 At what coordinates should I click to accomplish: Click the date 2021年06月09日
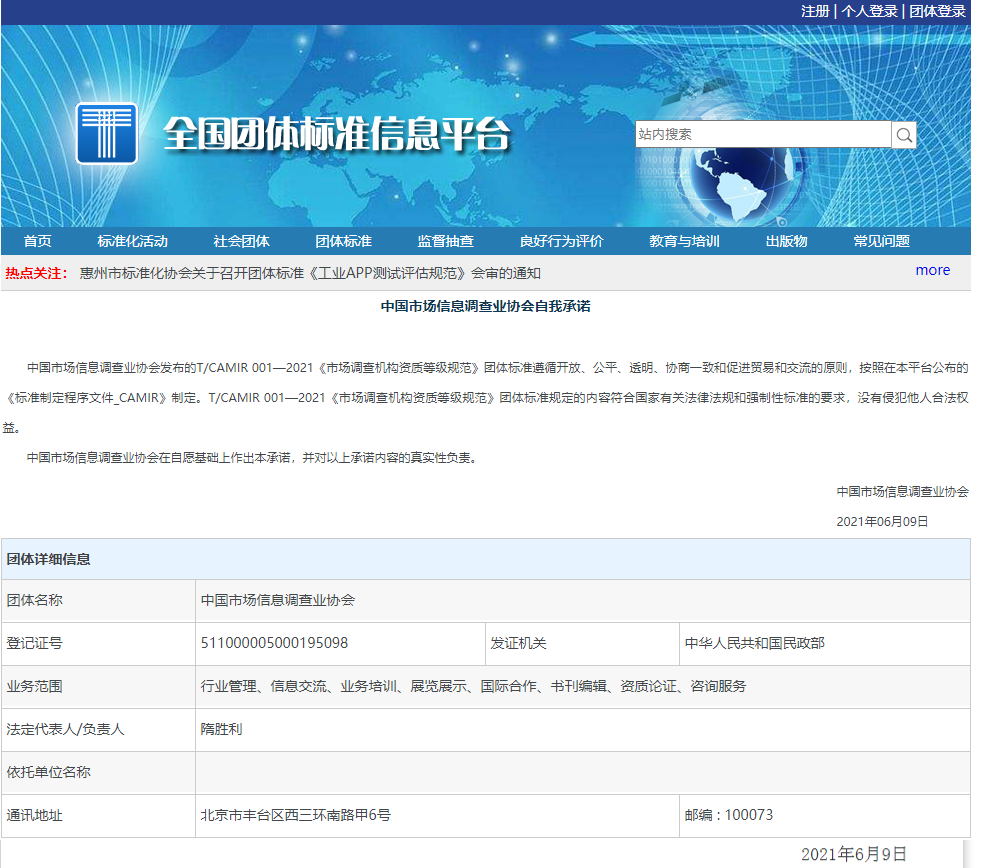pyautogui.click(x=882, y=522)
